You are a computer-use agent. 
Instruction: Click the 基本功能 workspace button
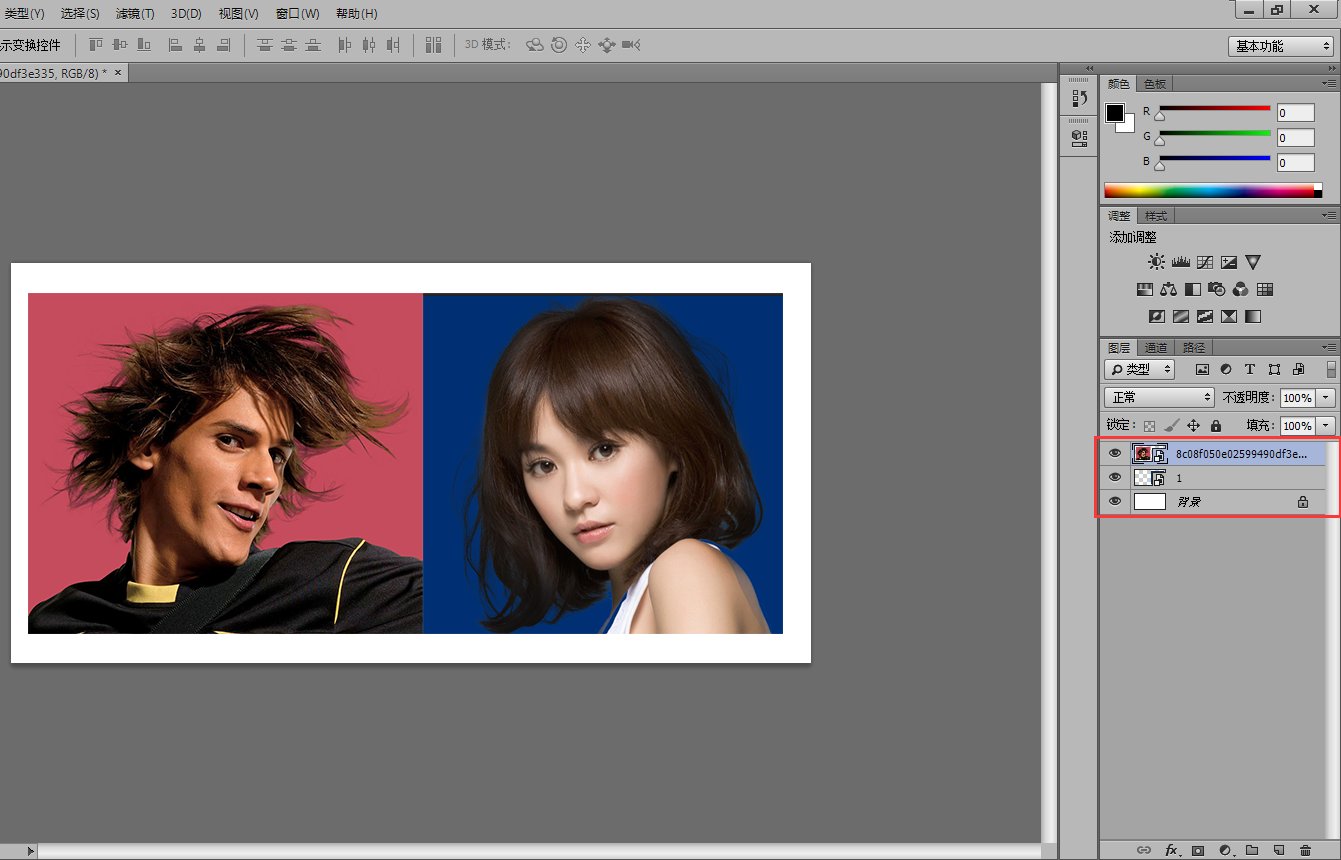point(1278,45)
